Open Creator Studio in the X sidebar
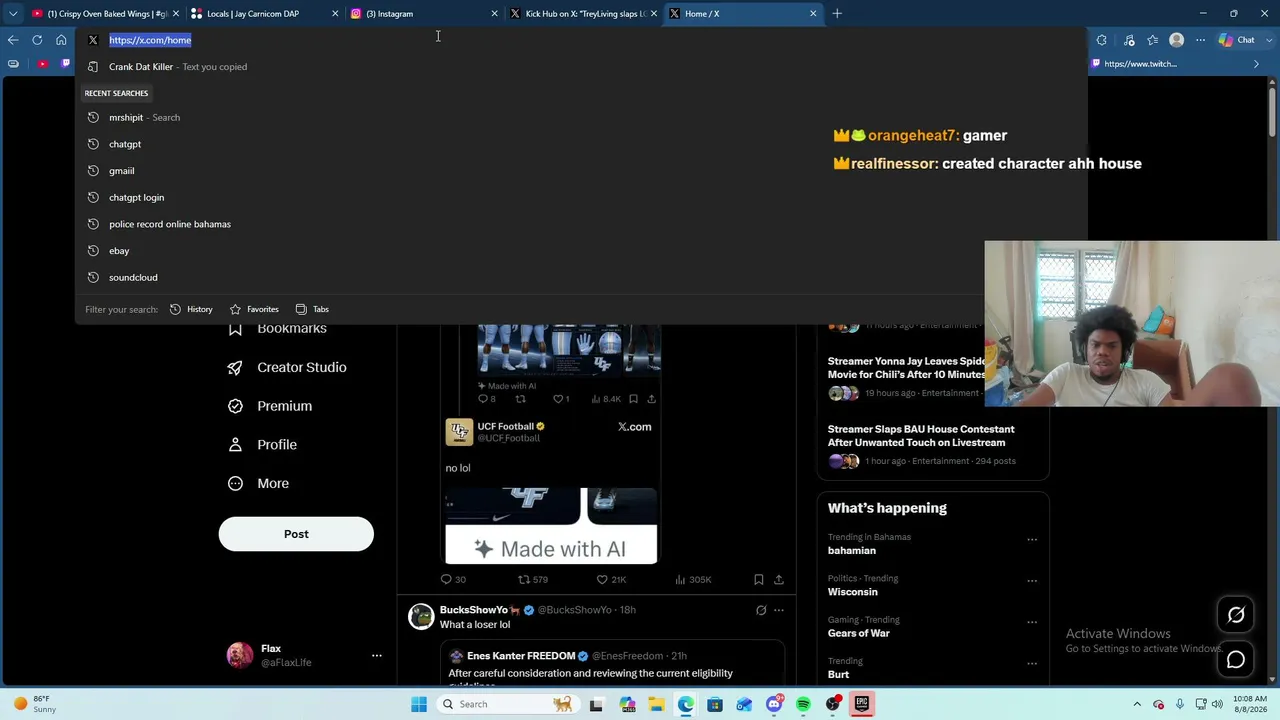This screenshot has width=1280, height=720. (x=287, y=368)
